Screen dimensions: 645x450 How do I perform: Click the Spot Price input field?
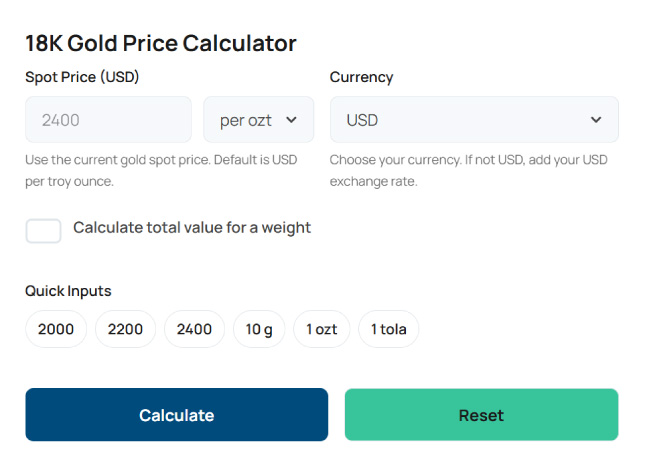point(108,120)
